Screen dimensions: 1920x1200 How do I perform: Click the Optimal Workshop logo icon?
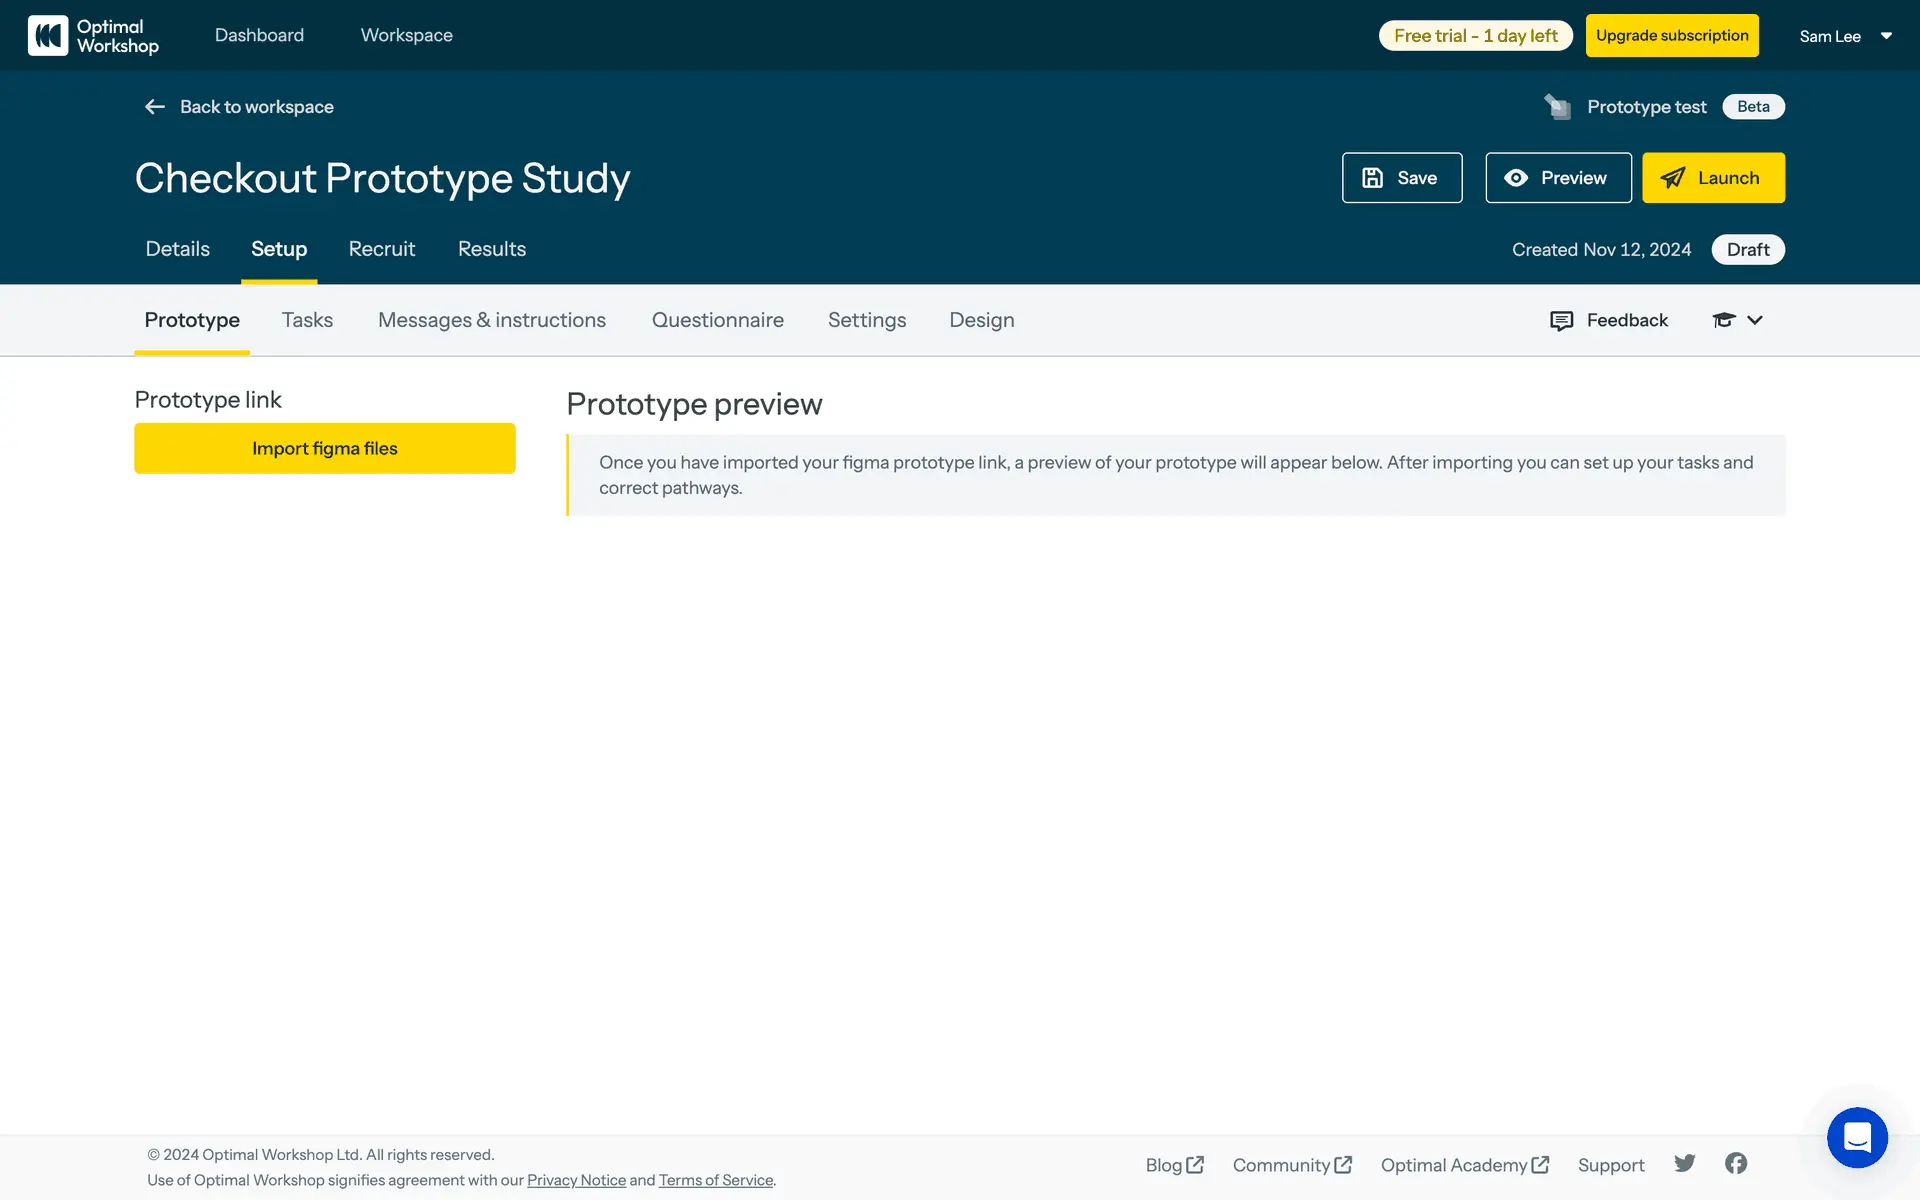coord(48,36)
